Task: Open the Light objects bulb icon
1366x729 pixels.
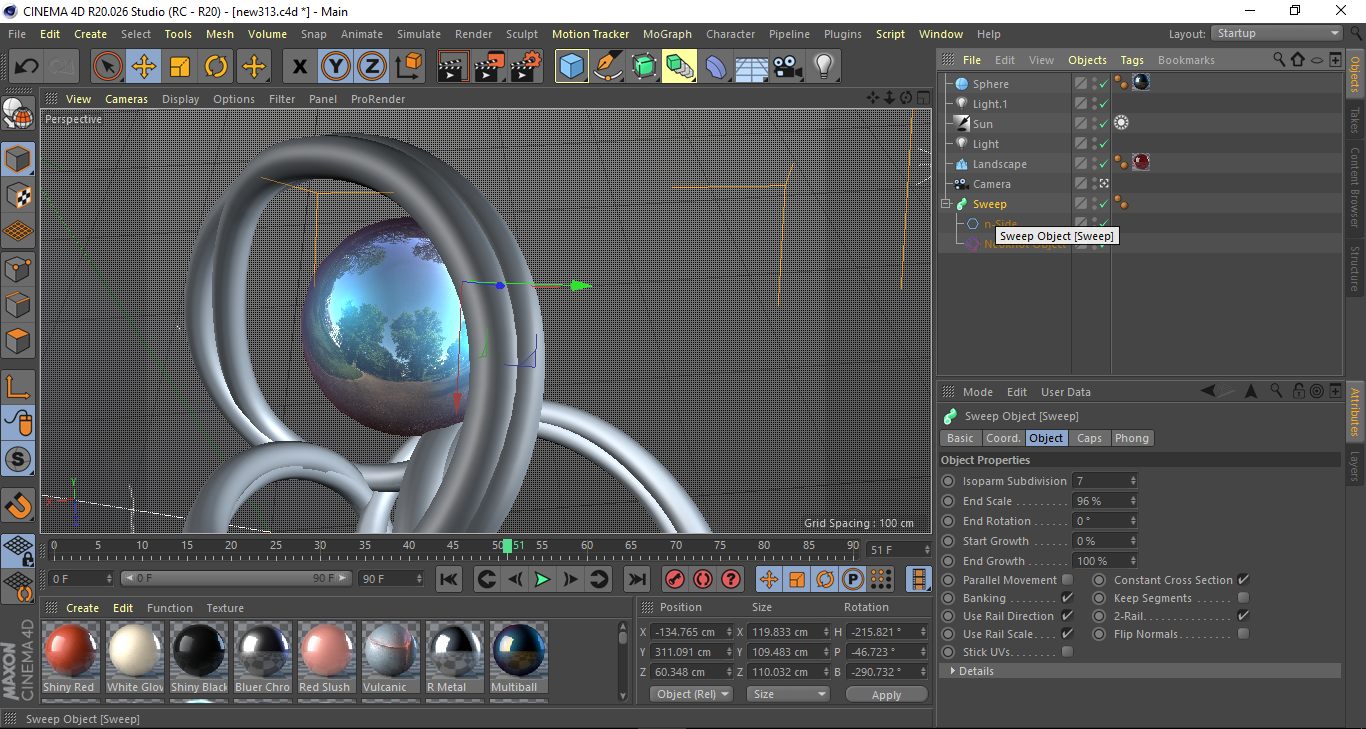Action: point(823,67)
